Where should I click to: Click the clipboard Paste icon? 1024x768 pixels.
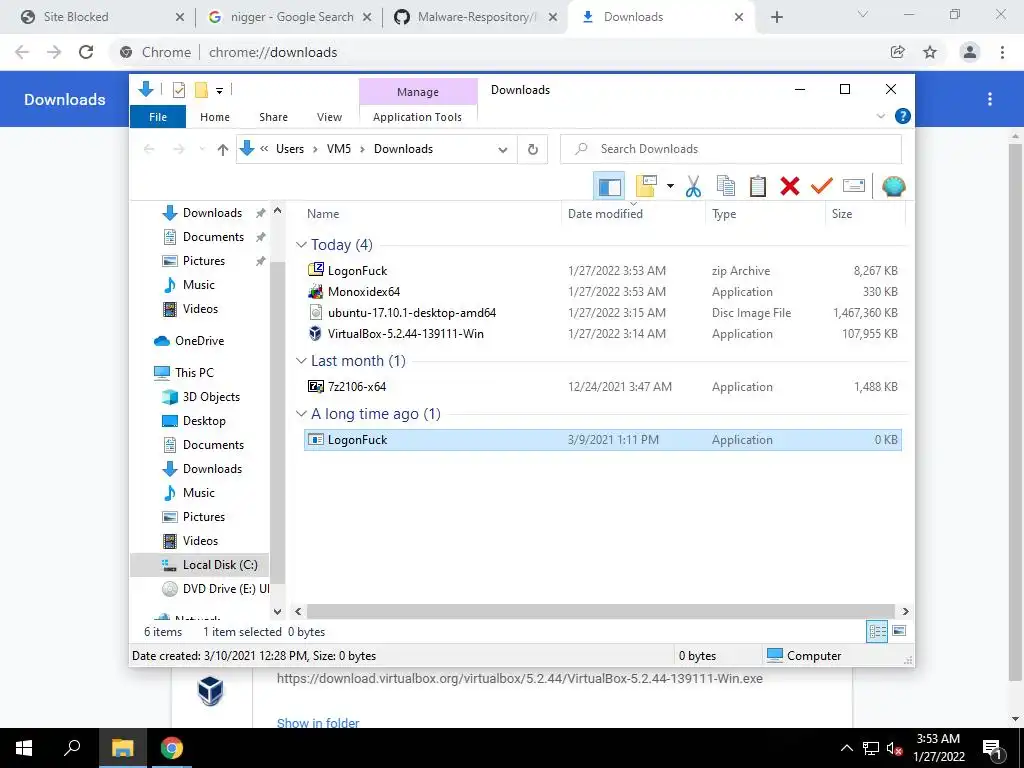point(758,187)
